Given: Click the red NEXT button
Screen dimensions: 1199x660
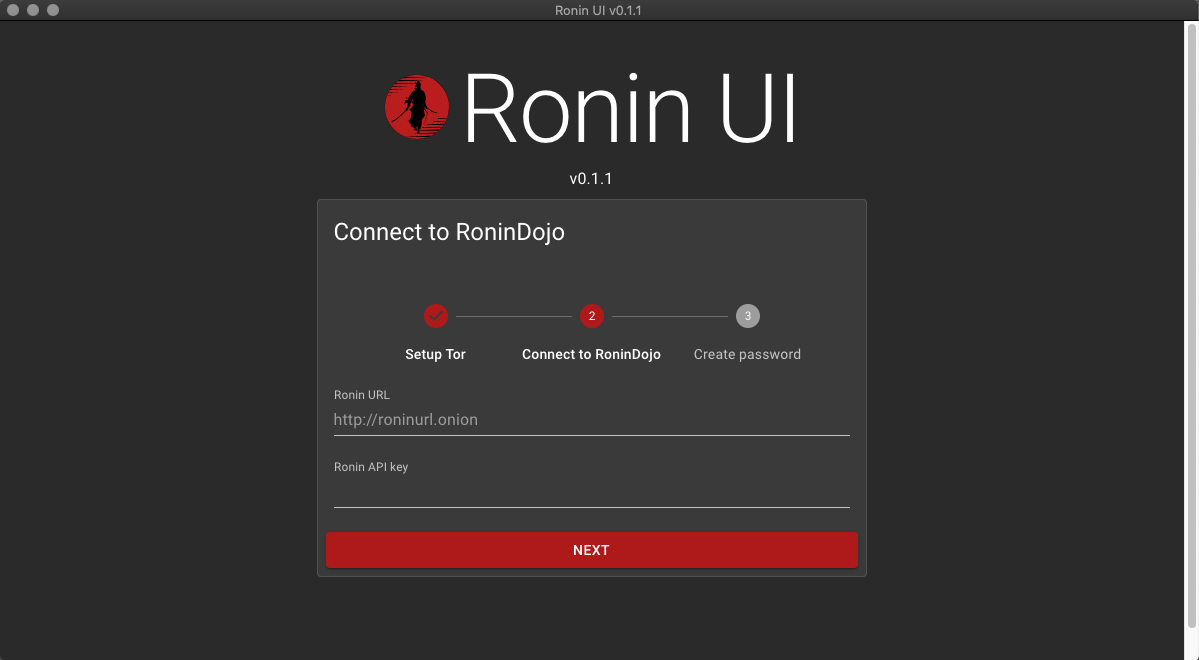Looking at the screenshot, I should coord(592,550).
